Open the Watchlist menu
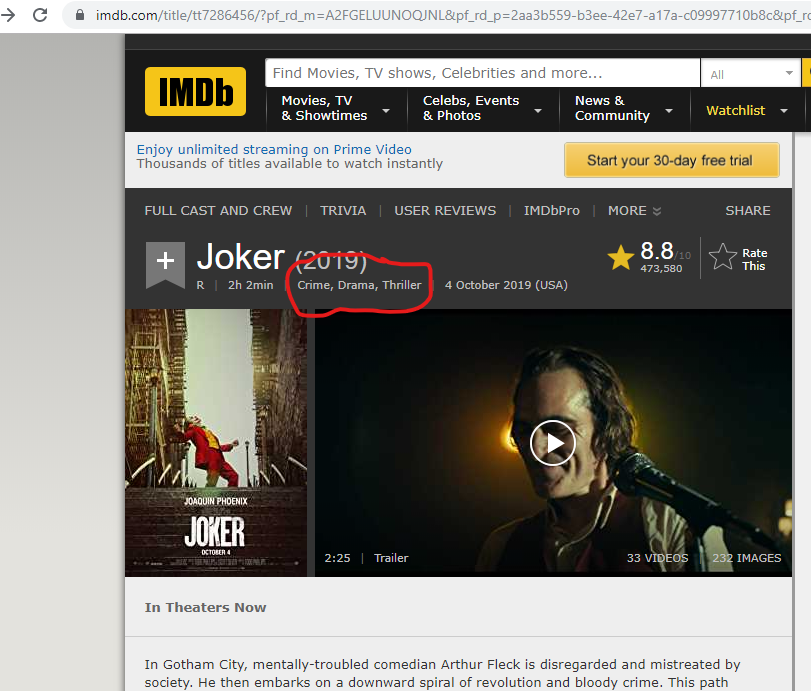The width and height of the screenshot is (811, 691). tap(747, 111)
